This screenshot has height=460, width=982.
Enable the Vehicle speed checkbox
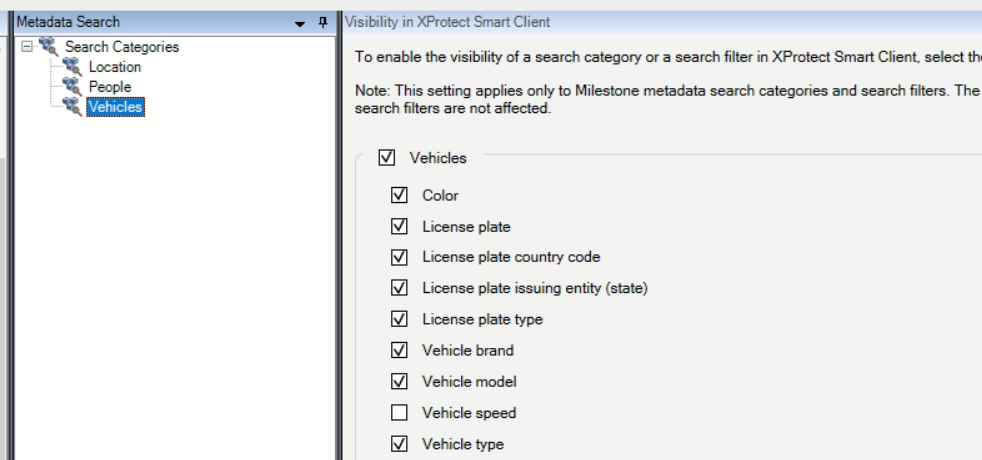point(399,412)
